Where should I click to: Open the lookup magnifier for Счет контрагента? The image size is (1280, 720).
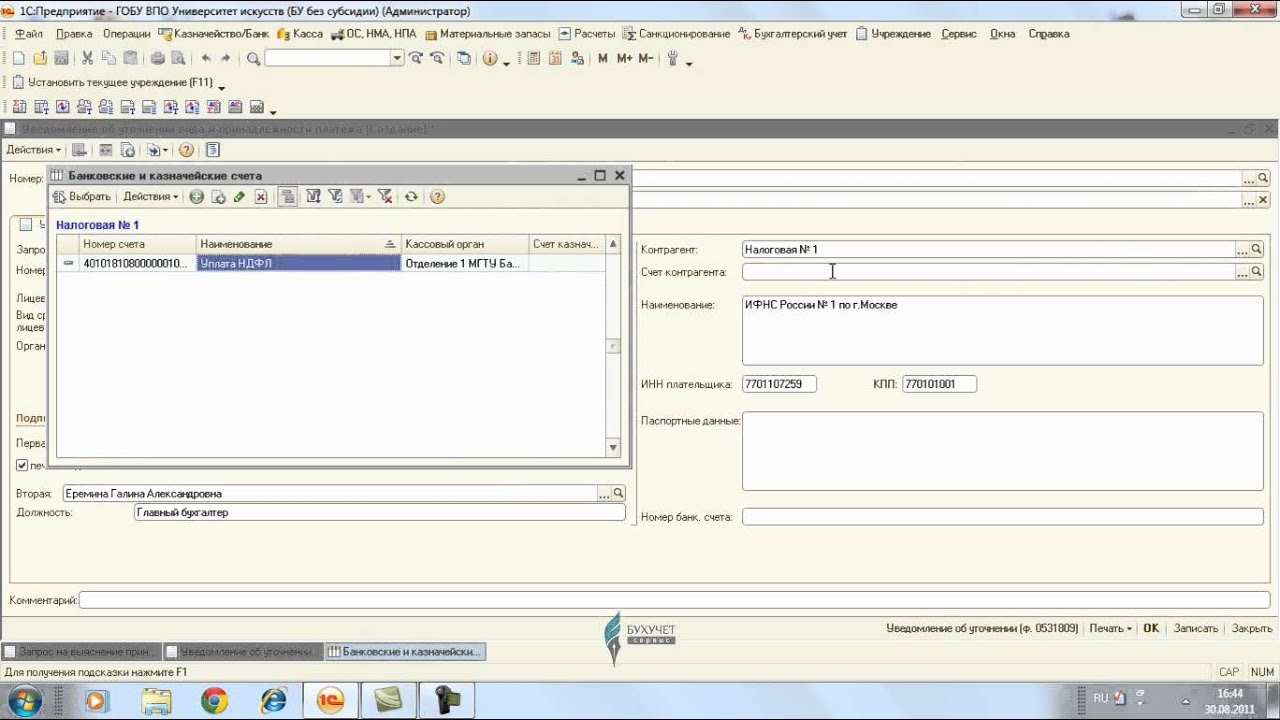click(1257, 272)
